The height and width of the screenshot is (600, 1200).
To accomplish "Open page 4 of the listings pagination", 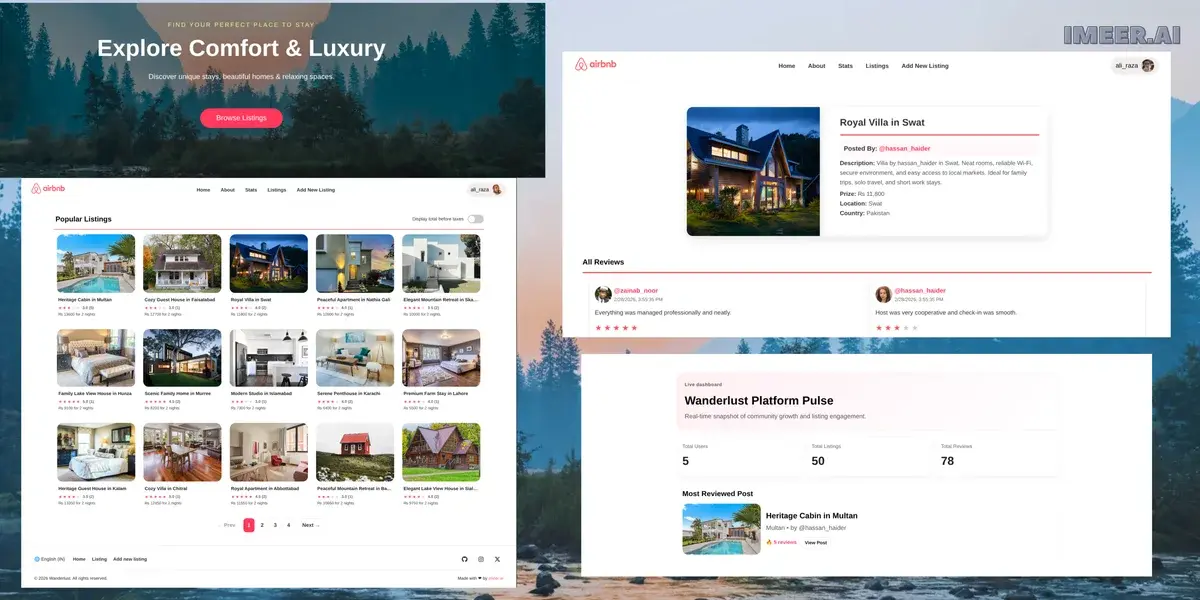I will coord(288,525).
